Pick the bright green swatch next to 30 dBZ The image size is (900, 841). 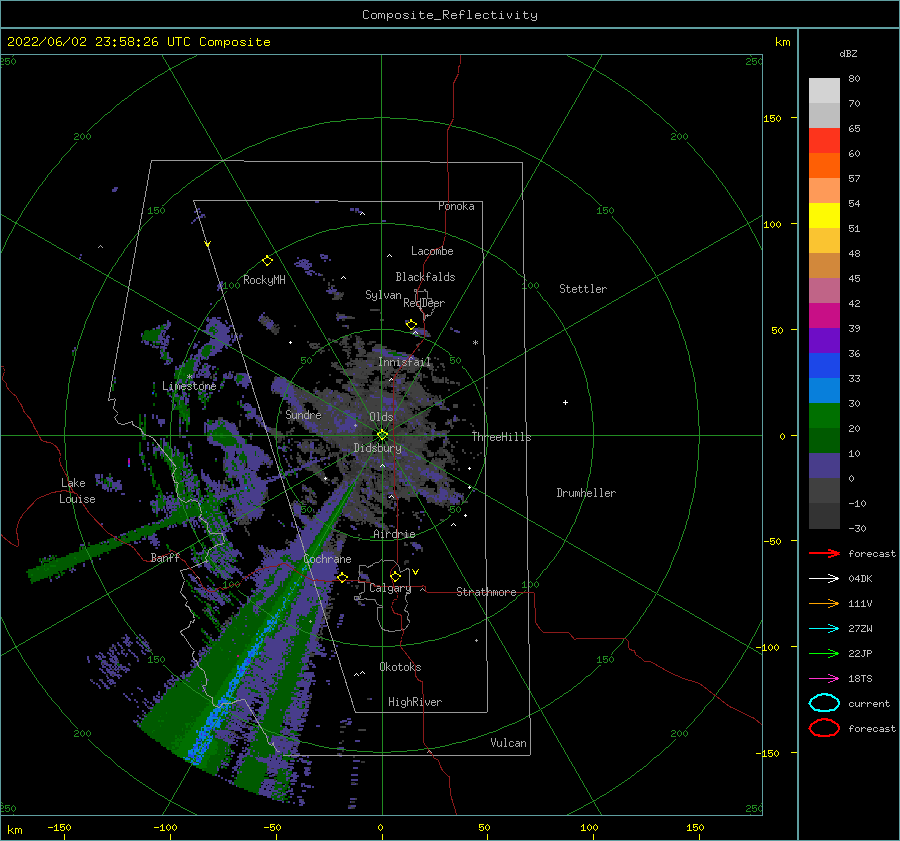pos(824,416)
